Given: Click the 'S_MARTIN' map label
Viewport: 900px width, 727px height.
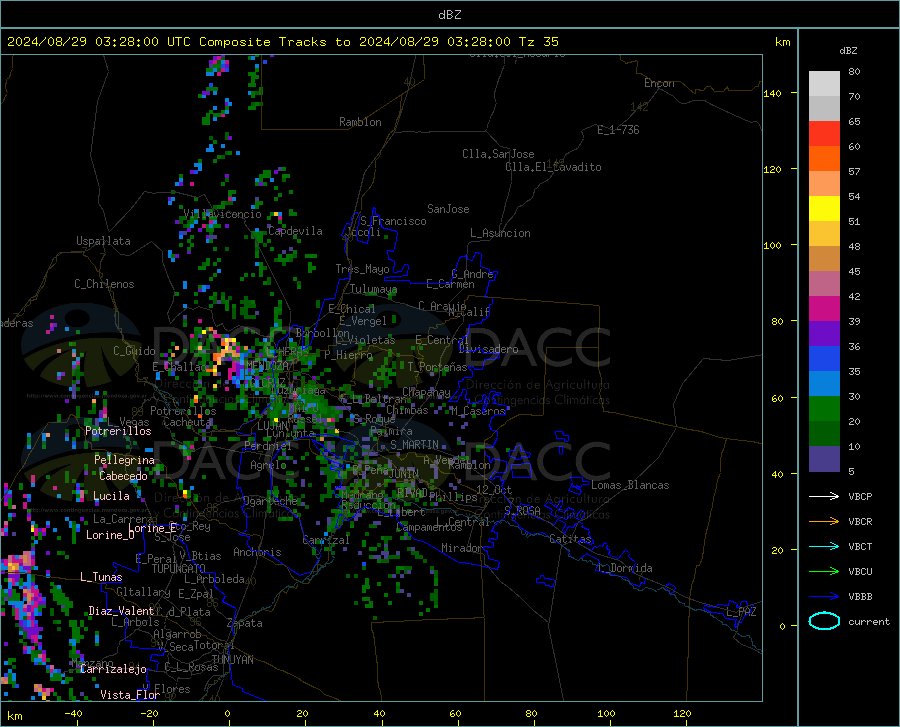Looking at the screenshot, I should tap(414, 445).
